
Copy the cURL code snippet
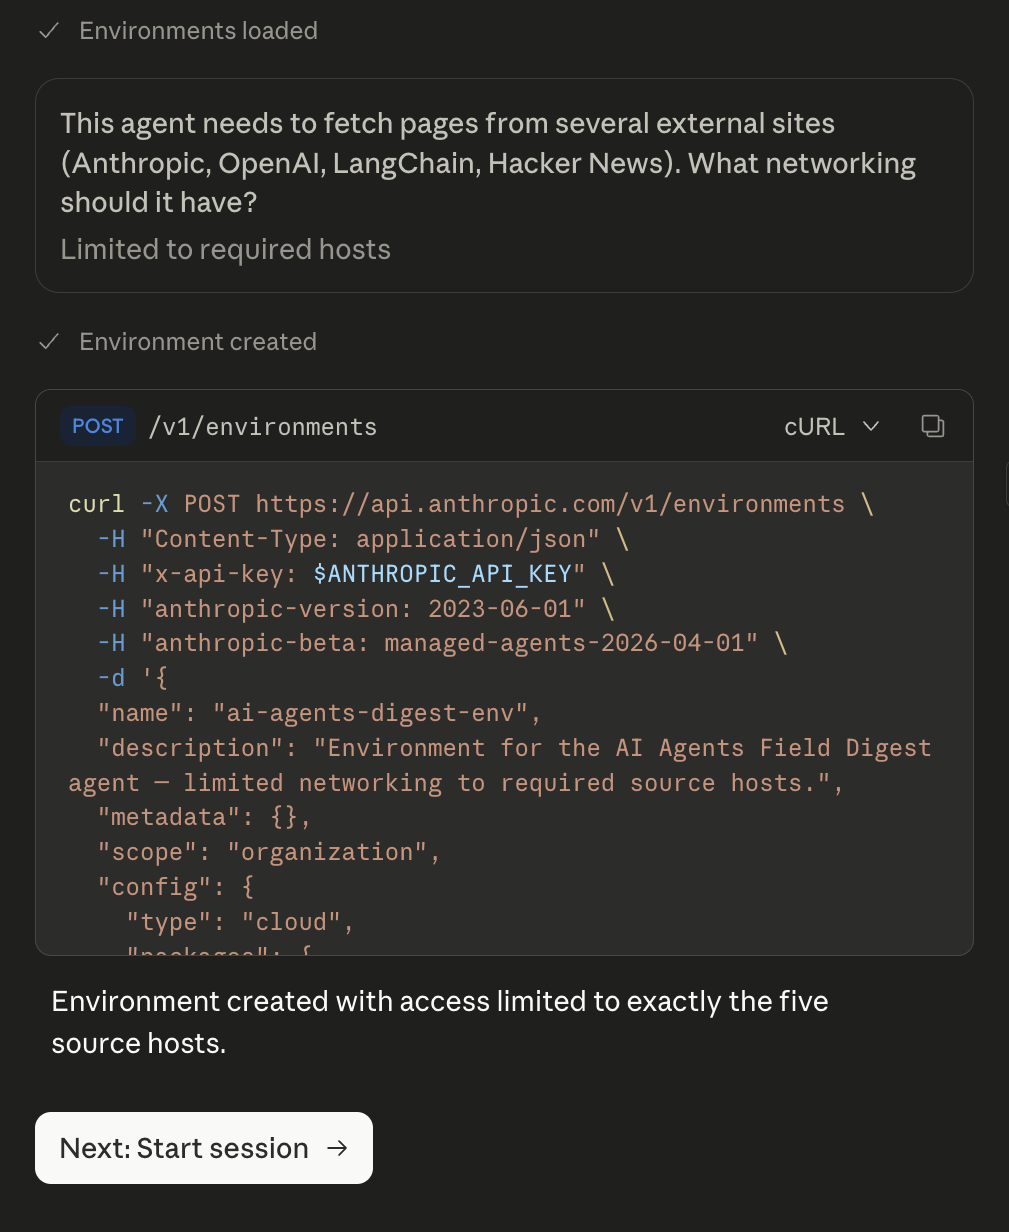pos(932,426)
